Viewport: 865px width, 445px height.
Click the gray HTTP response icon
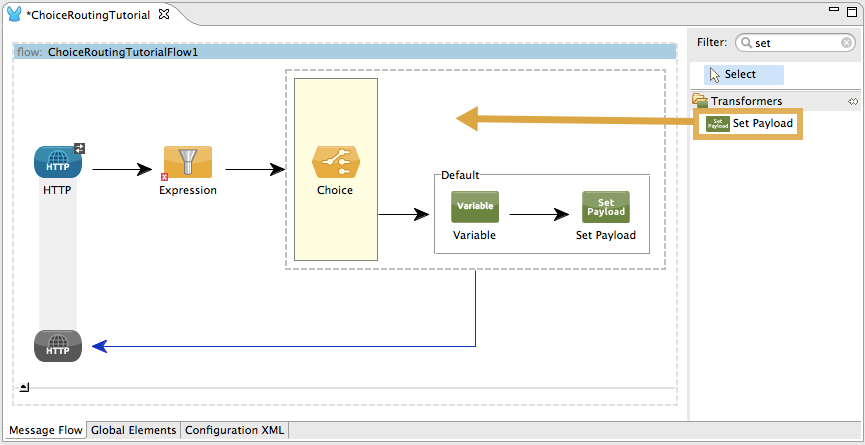58,346
